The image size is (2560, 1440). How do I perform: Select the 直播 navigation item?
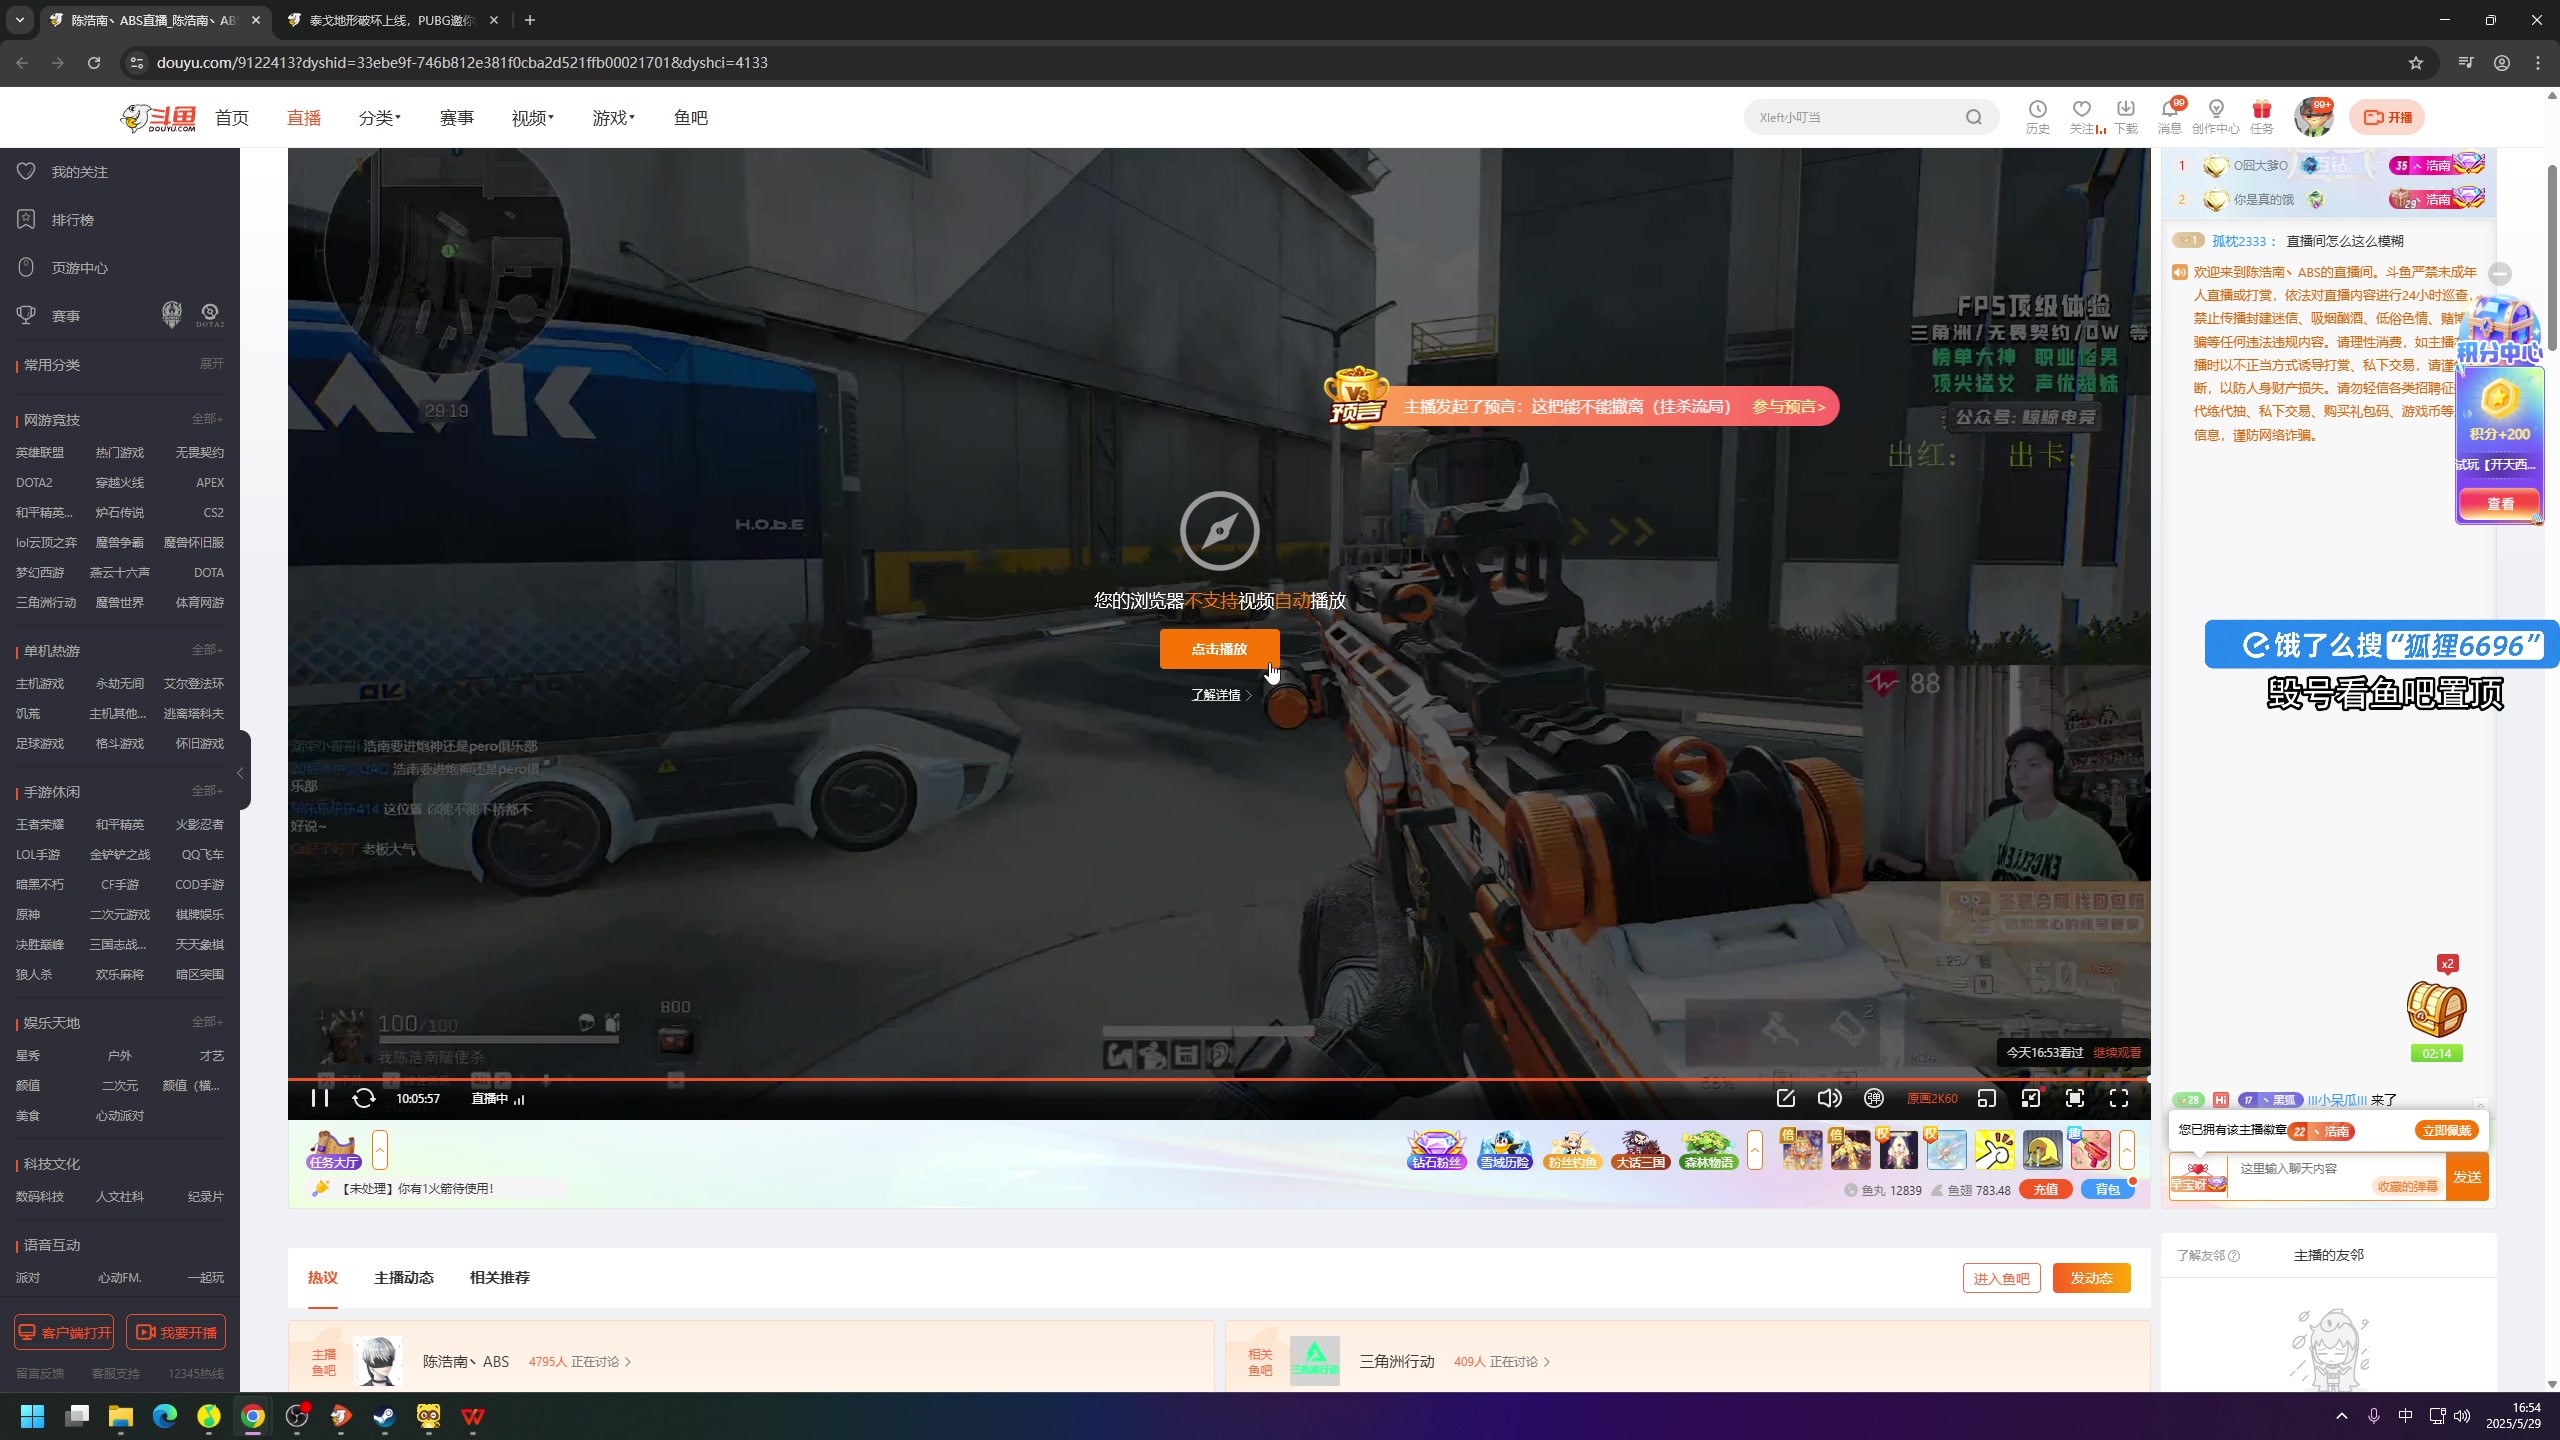pos(304,118)
